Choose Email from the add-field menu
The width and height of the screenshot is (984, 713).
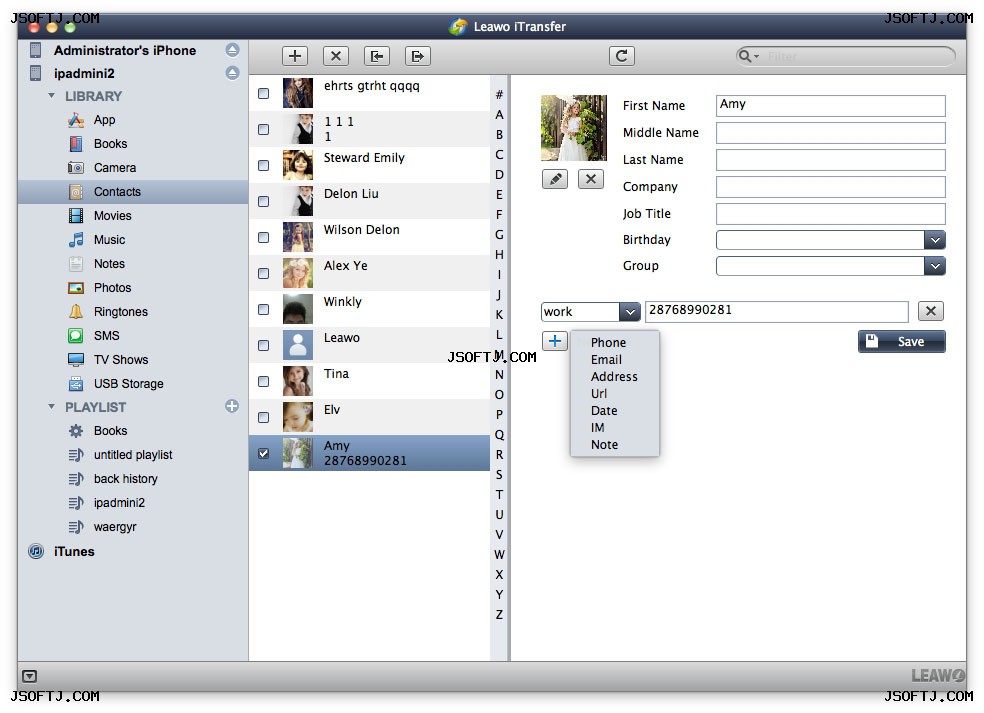(606, 360)
